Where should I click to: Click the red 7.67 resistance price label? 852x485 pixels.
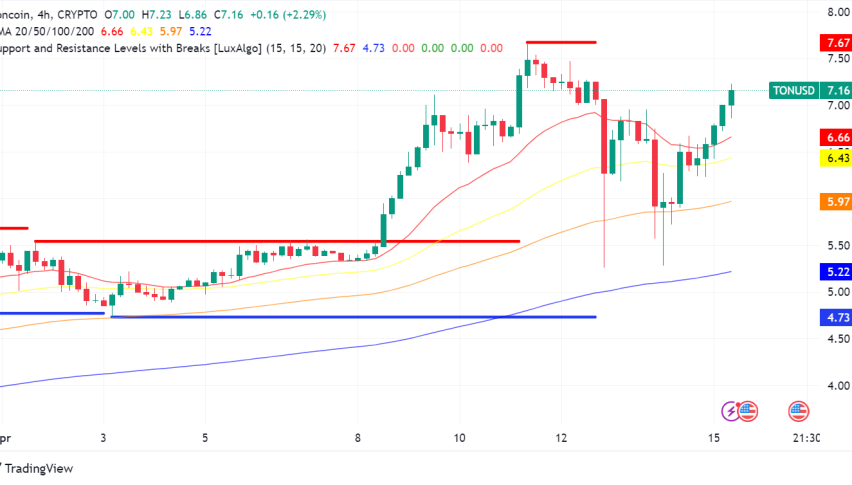(x=836, y=43)
